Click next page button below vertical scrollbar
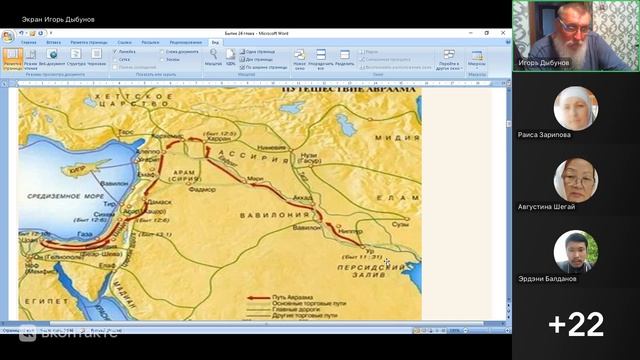The width and height of the screenshot is (640, 360). point(509,318)
